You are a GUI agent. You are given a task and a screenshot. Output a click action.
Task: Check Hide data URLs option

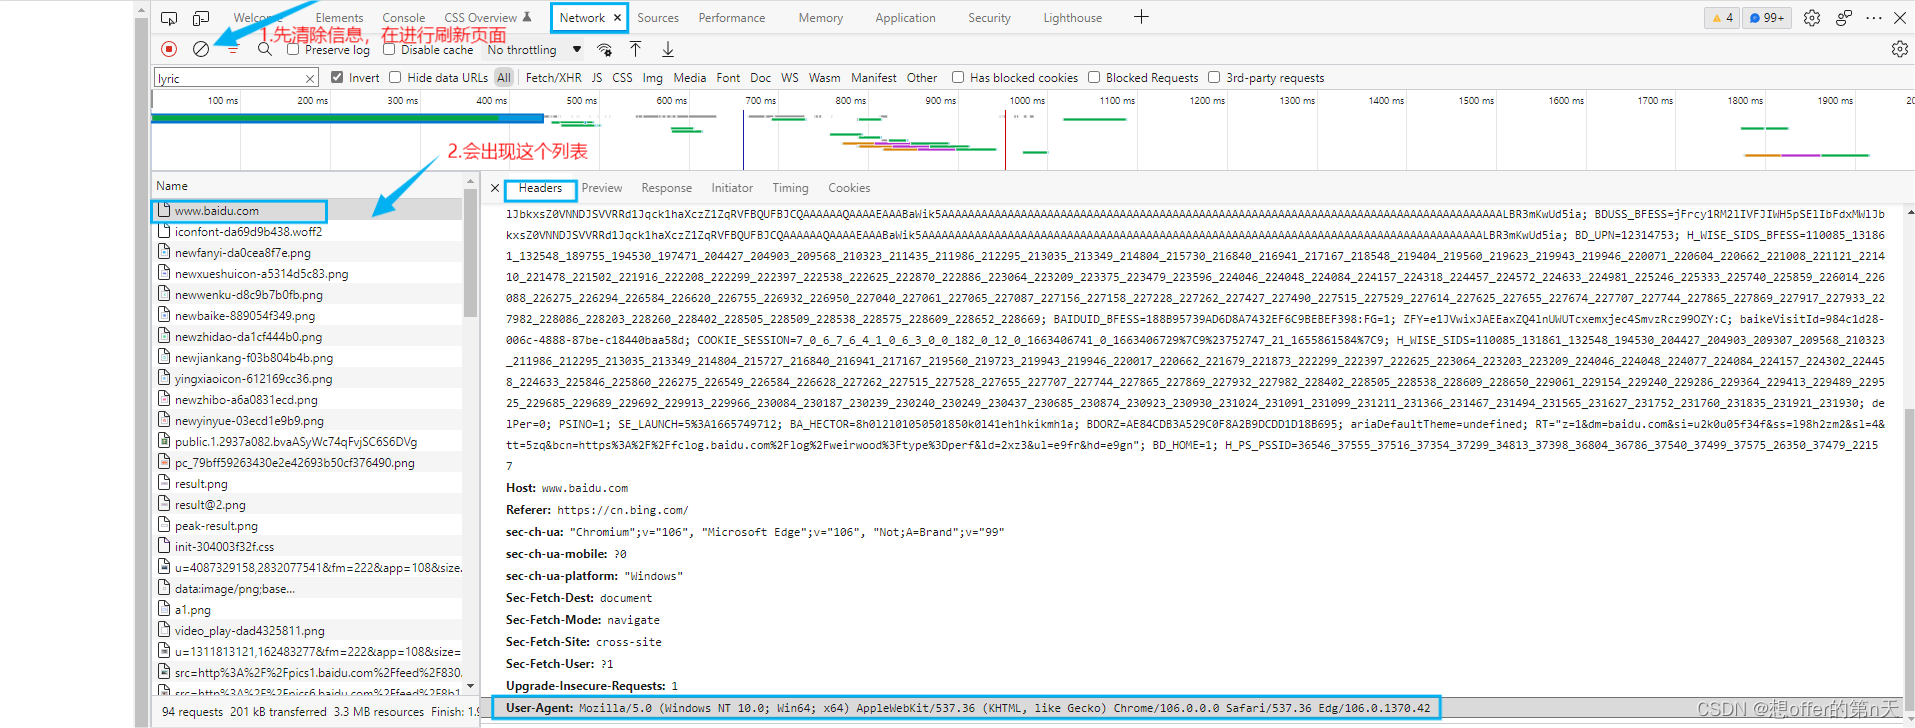(395, 77)
